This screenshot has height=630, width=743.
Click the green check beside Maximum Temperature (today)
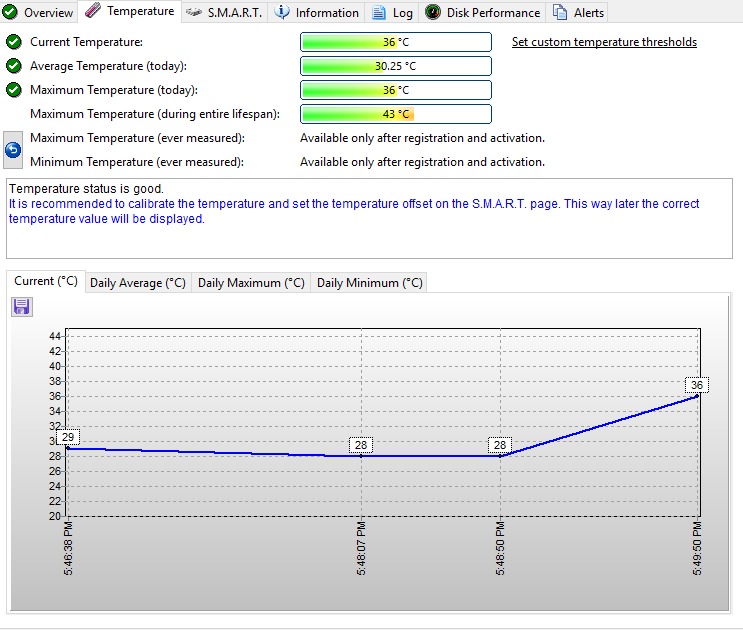tap(13, 90)
